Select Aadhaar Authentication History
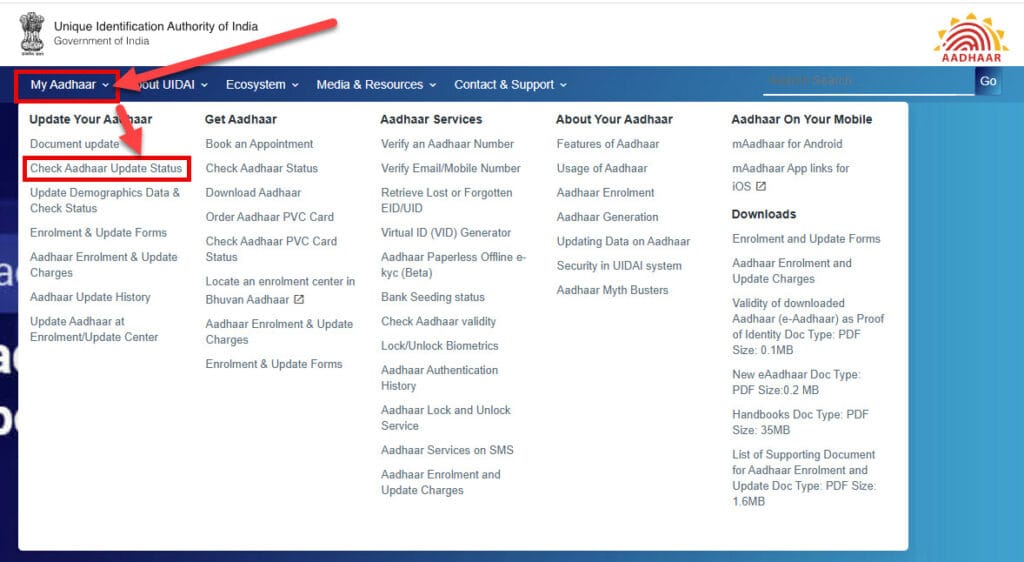The width and height of the screenshot is (1024, 562). (x=440, y=378)
